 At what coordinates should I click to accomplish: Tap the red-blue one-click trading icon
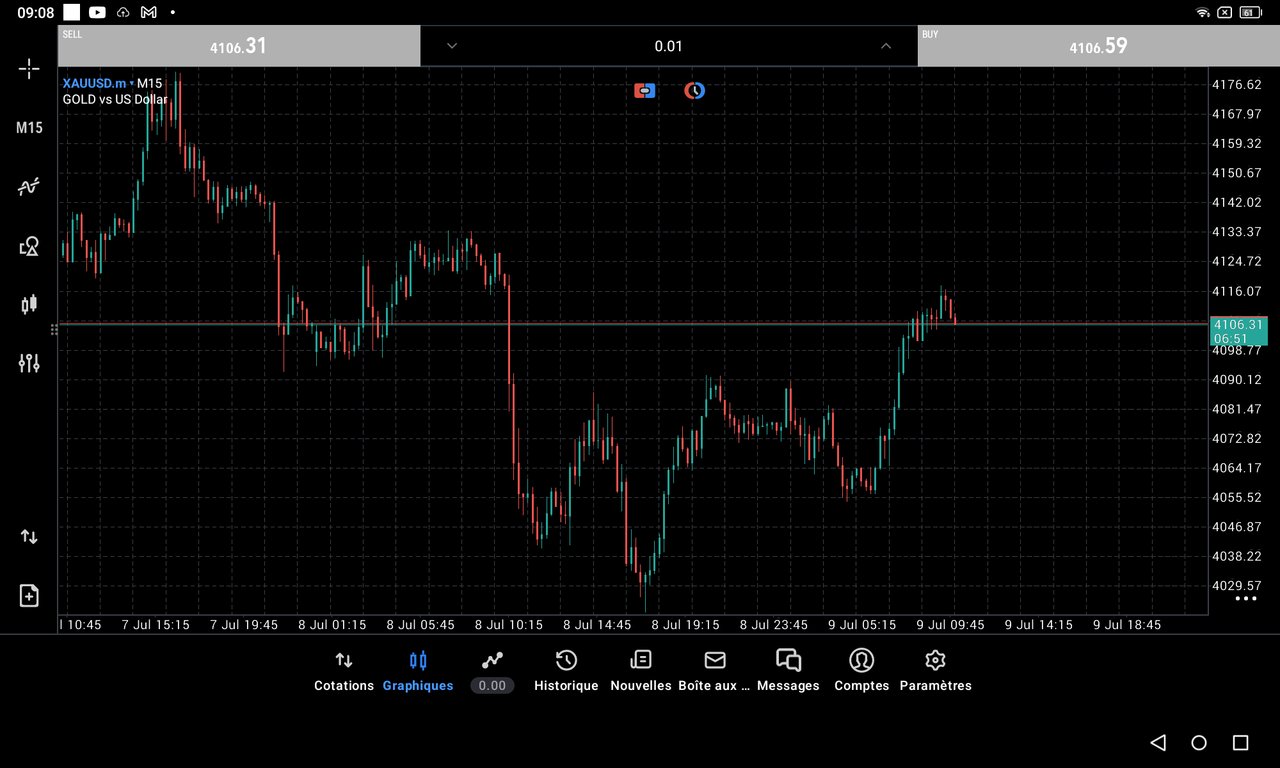pos(644,91)
